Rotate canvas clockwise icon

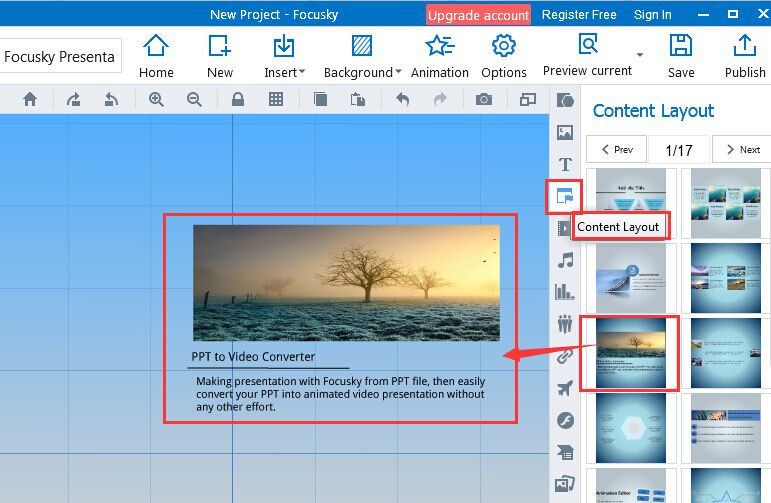(73, 99)
